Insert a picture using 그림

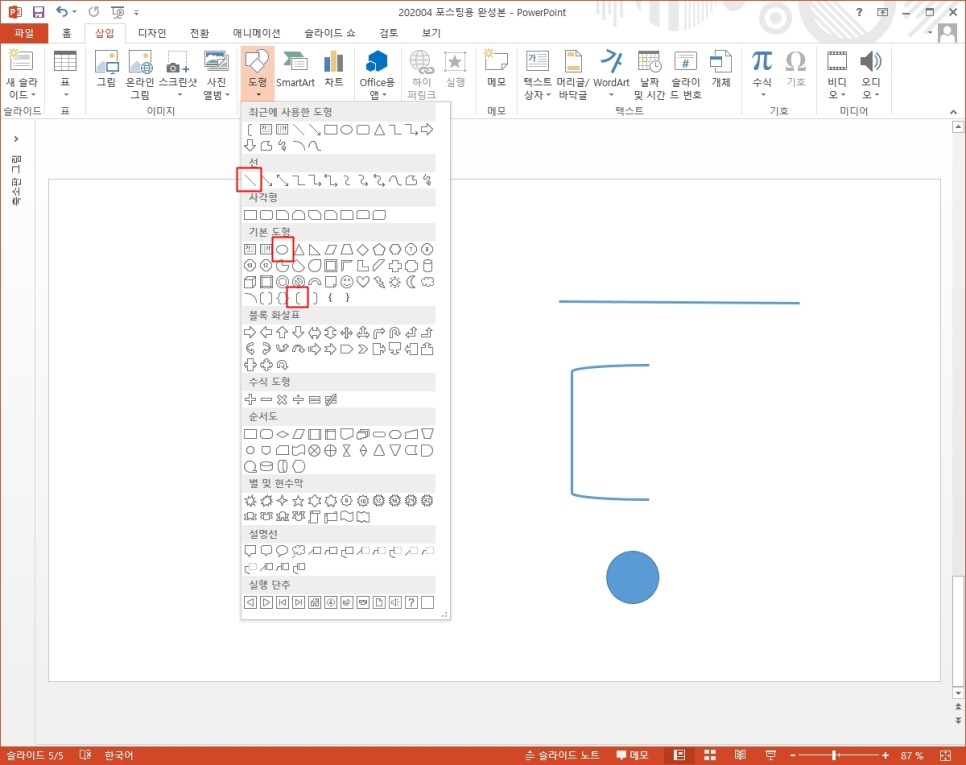point(106,69)
